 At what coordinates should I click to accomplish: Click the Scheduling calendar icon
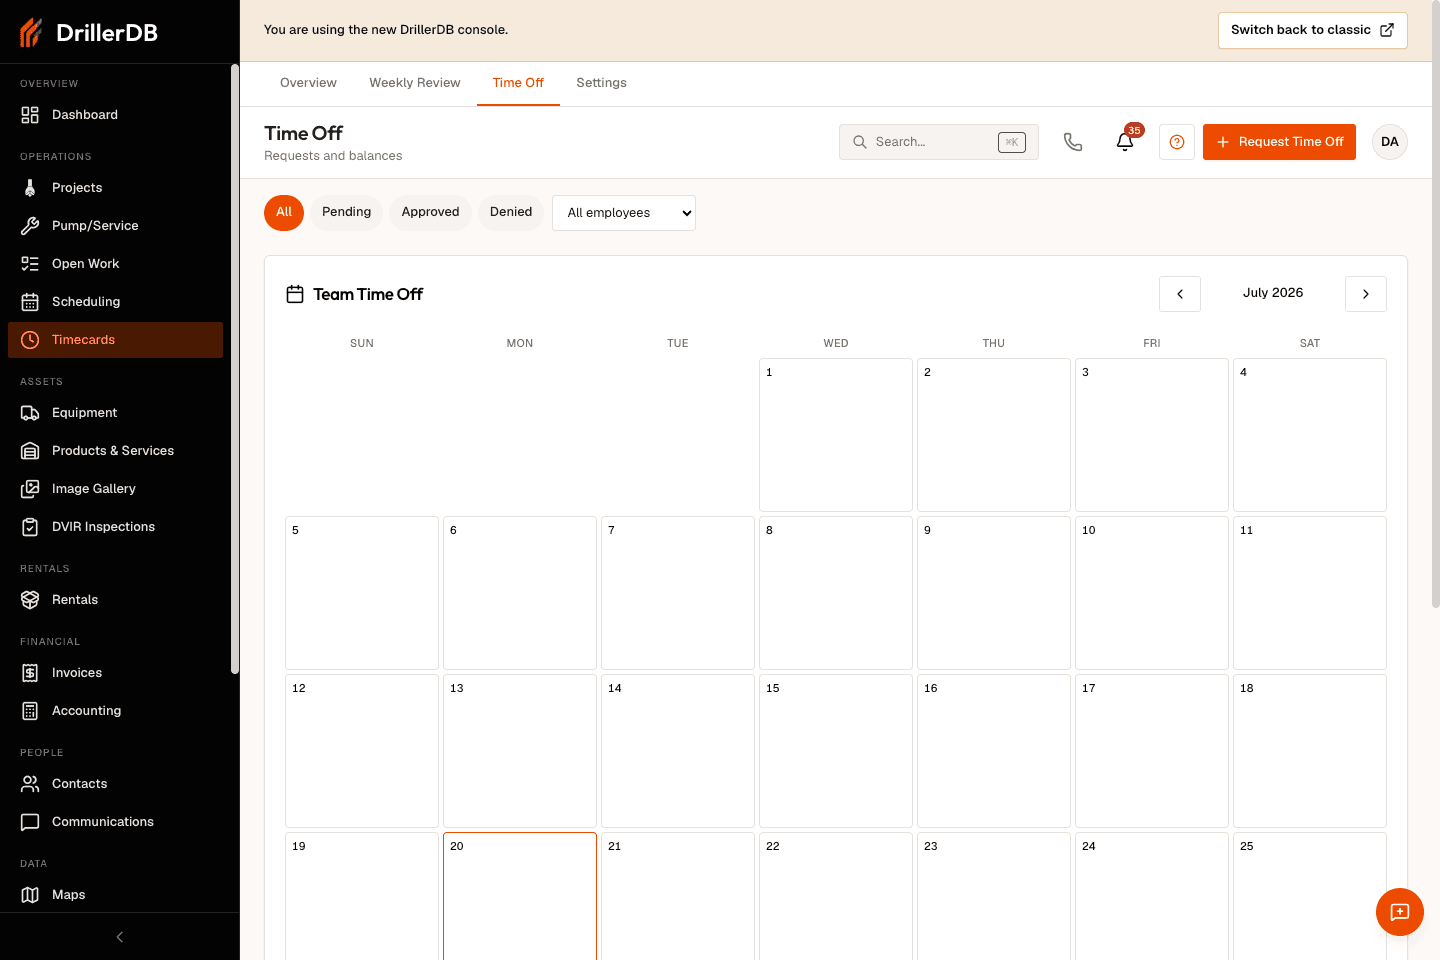click(30, 302)
